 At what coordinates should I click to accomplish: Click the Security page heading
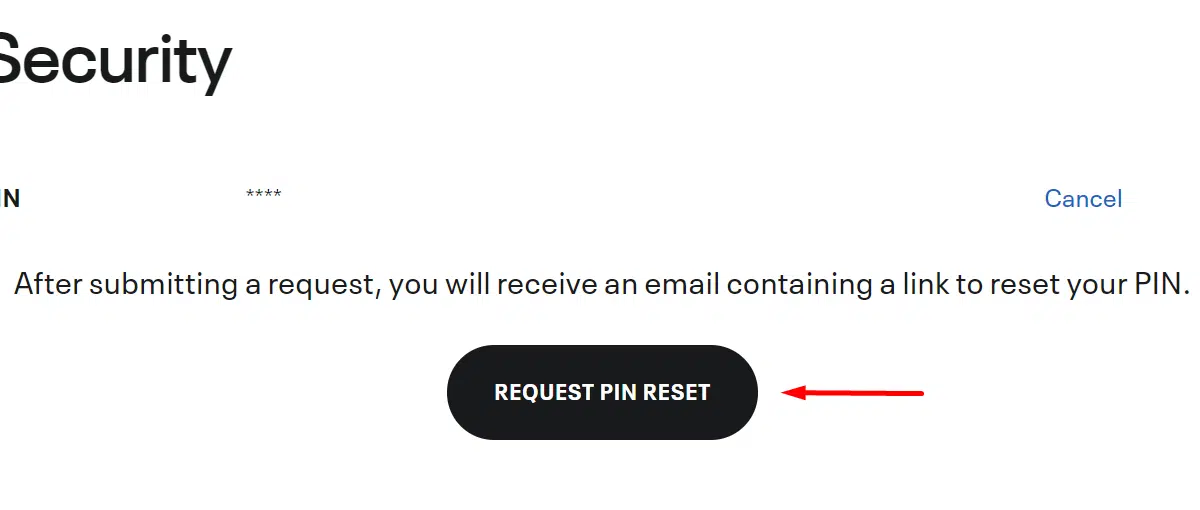[x=114, y=62]
